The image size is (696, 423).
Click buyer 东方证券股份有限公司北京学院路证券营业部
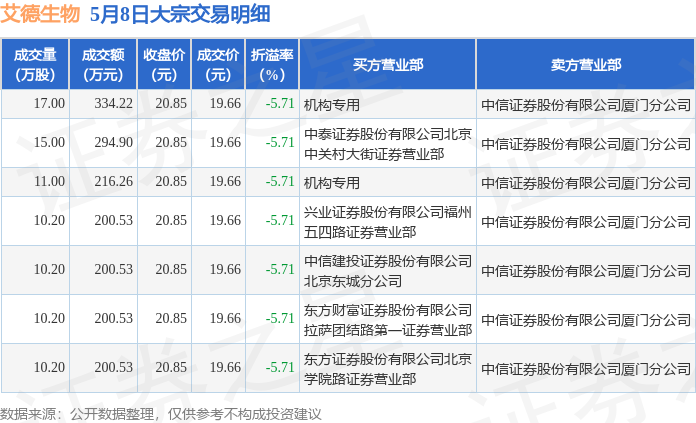pyautogui.click(x=388, y=369)
